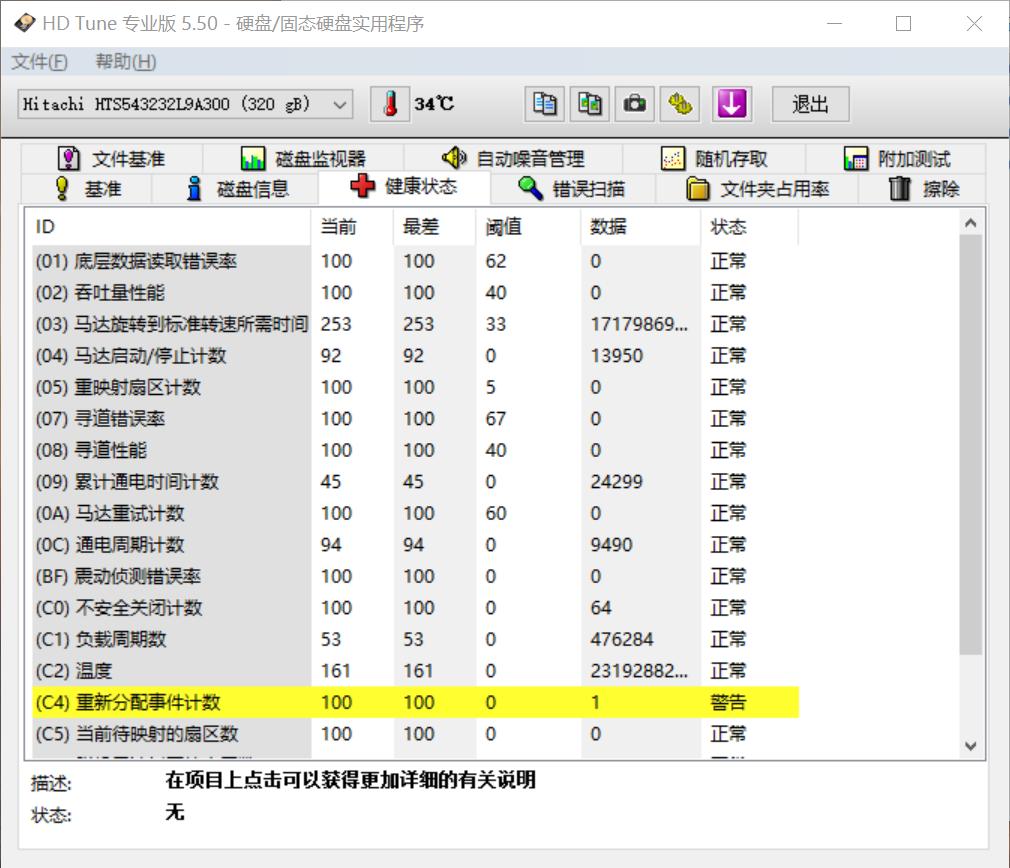Click the scroll up arrow of attribute list

(971, 223)
